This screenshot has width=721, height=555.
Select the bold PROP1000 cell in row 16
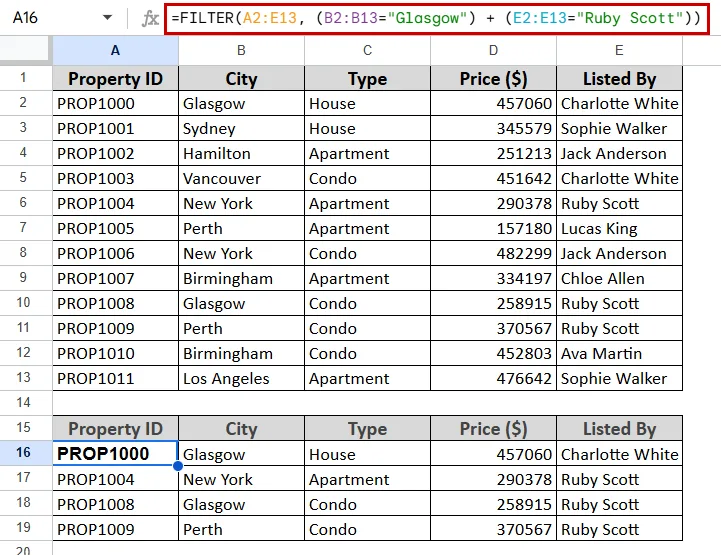pyautogui.click(x=115, y=453)
